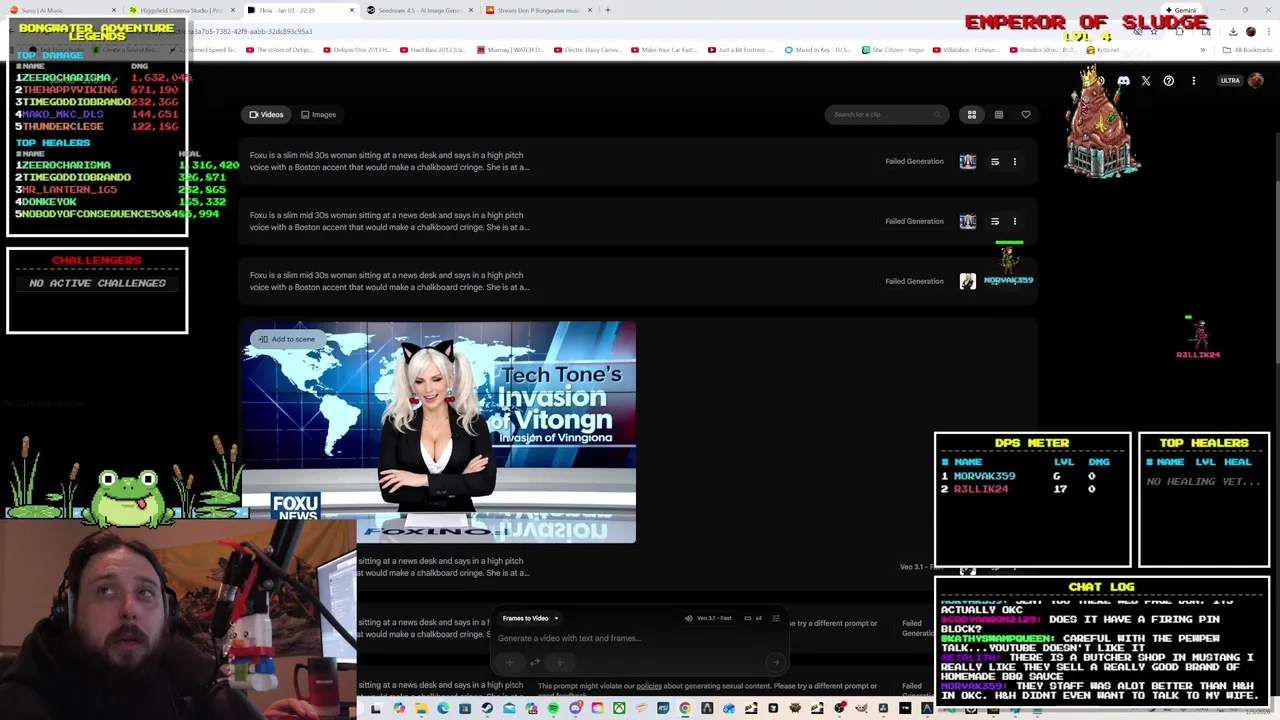Open the Flow header more-options menu

(x=1193, y=81)
